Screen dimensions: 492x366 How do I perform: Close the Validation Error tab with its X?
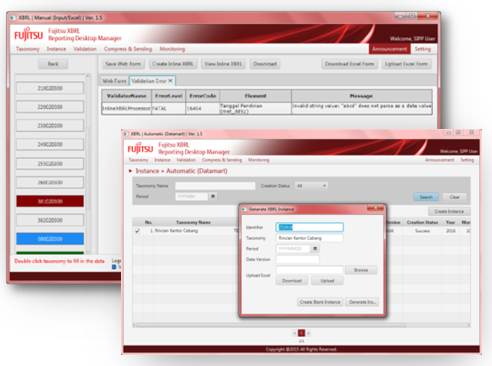tap(170, 81)
